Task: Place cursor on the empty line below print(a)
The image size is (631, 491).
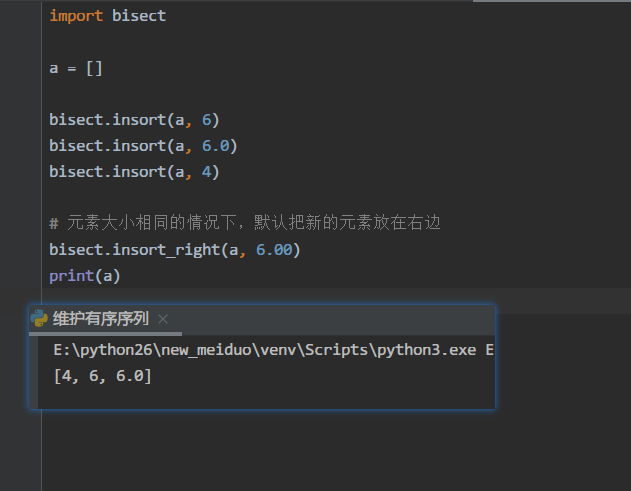Action: (300, 300)
